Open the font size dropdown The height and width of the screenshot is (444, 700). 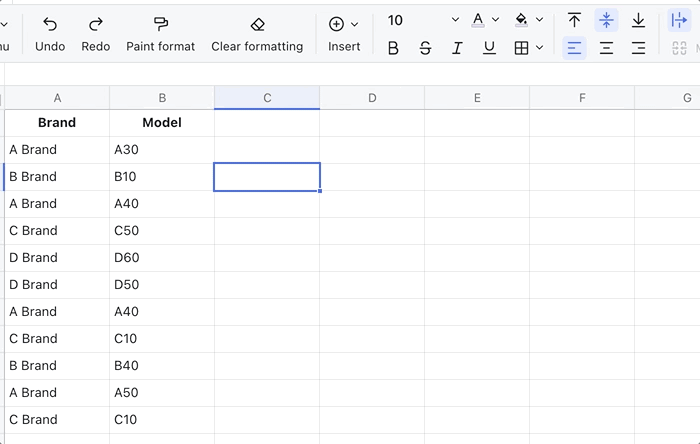[455, 20]
